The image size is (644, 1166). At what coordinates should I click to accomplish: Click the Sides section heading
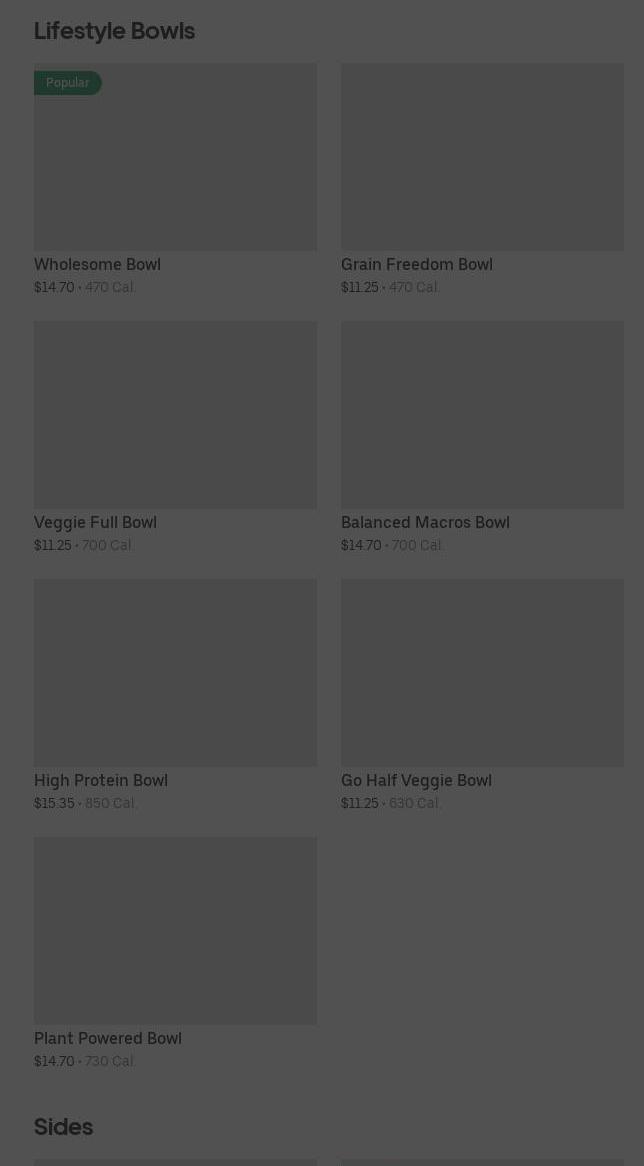click(x=64, y=1127)
